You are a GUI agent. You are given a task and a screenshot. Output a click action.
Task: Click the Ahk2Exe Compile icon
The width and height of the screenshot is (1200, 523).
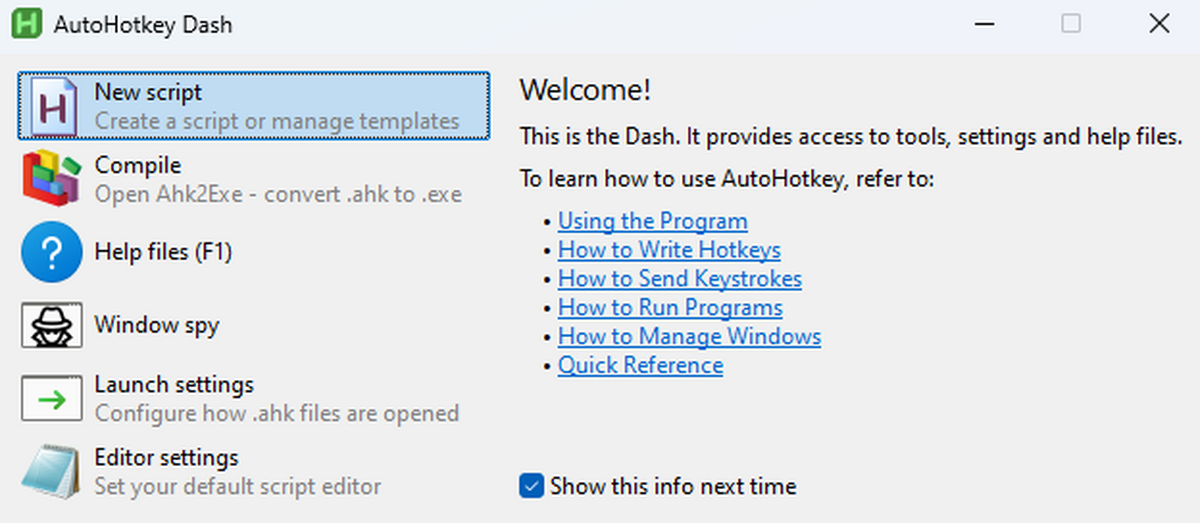pyautogui.click(x=51, y=179)
